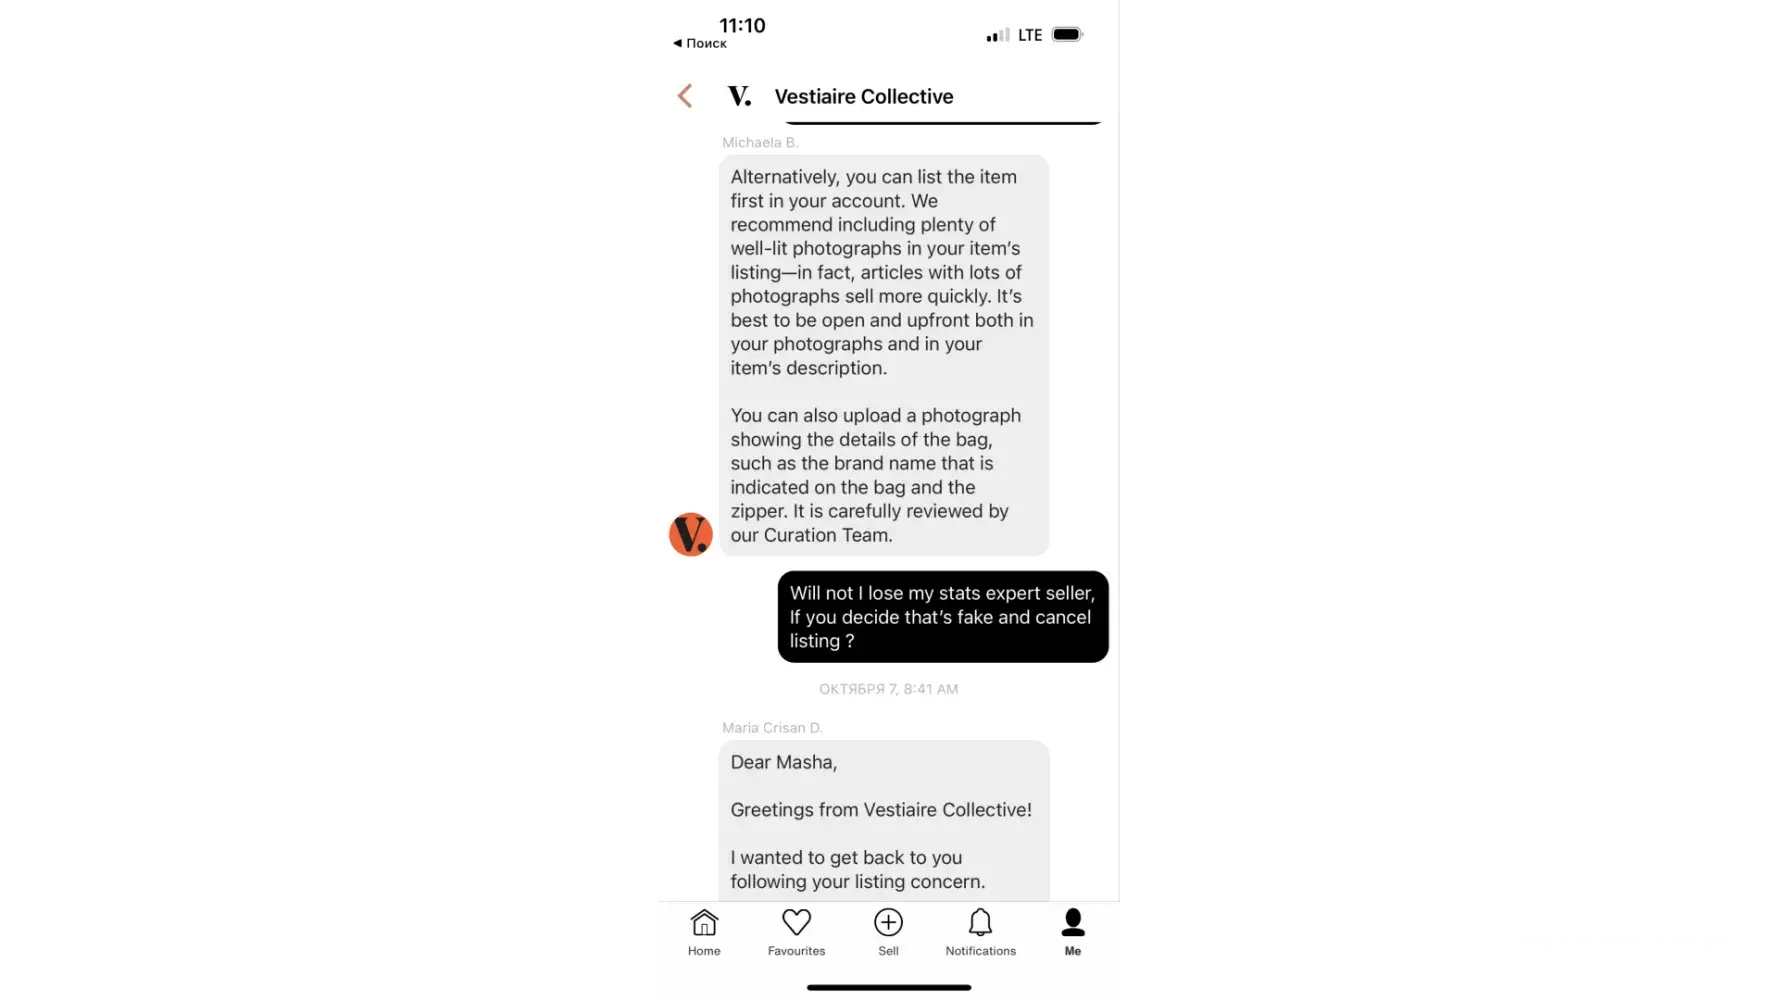
Task: Tap the back chevron arrow
Action: pos(685,96)
